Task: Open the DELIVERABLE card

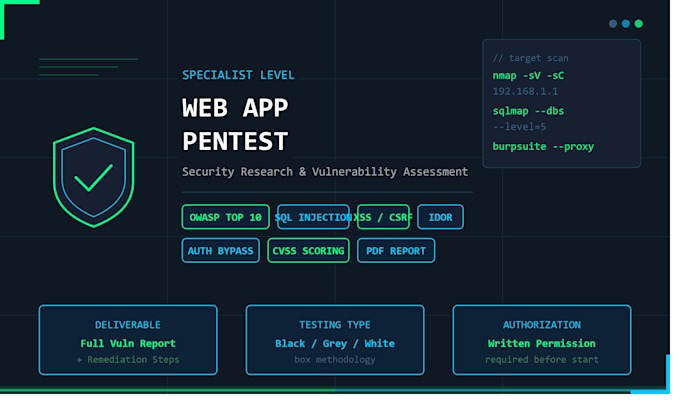Action: pos(128,340)
